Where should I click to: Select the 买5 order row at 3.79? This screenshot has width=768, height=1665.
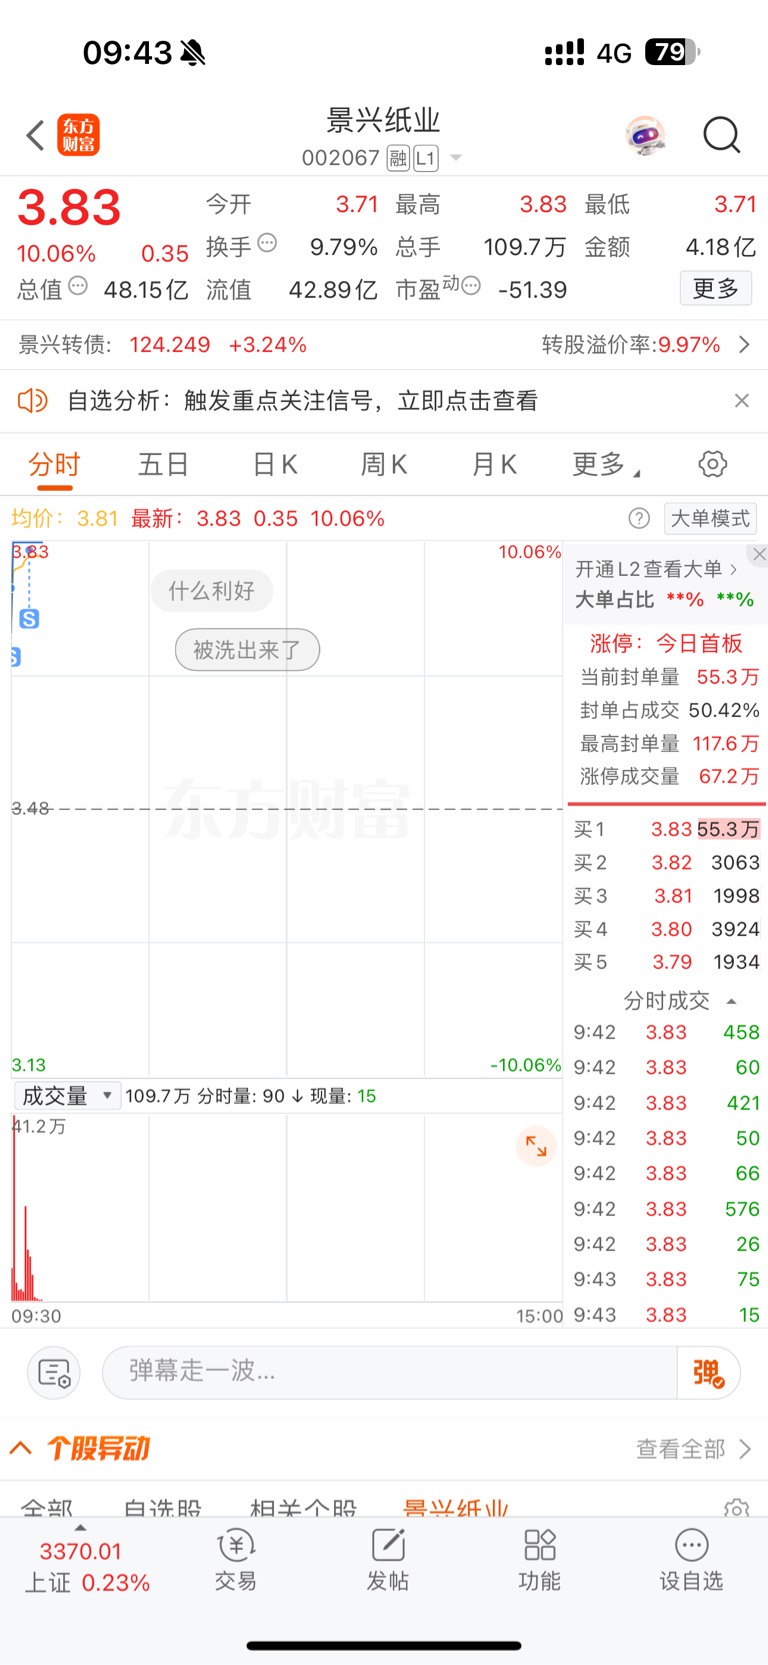pyautogui.click(x=666, y=962)
